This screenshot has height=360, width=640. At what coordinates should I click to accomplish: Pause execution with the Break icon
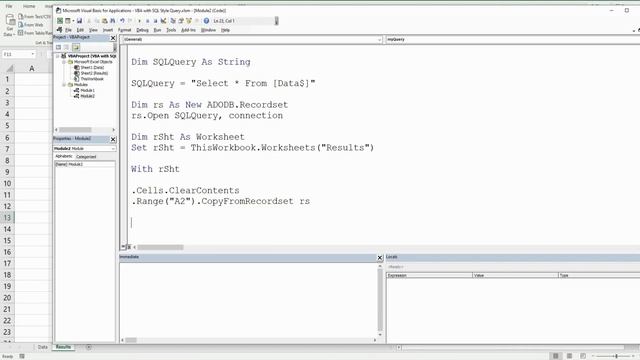[147, 21]
